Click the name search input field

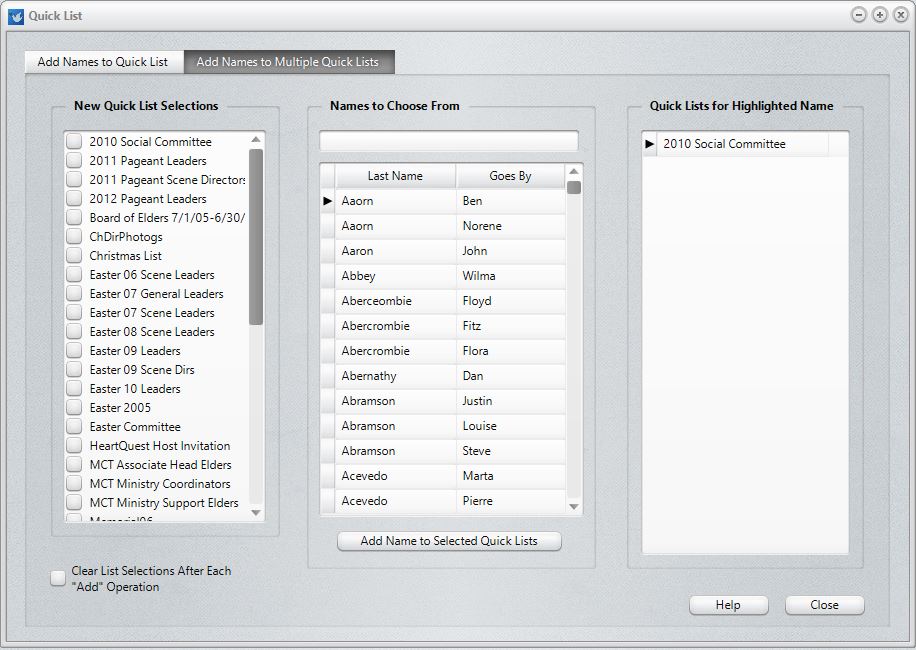449,141
